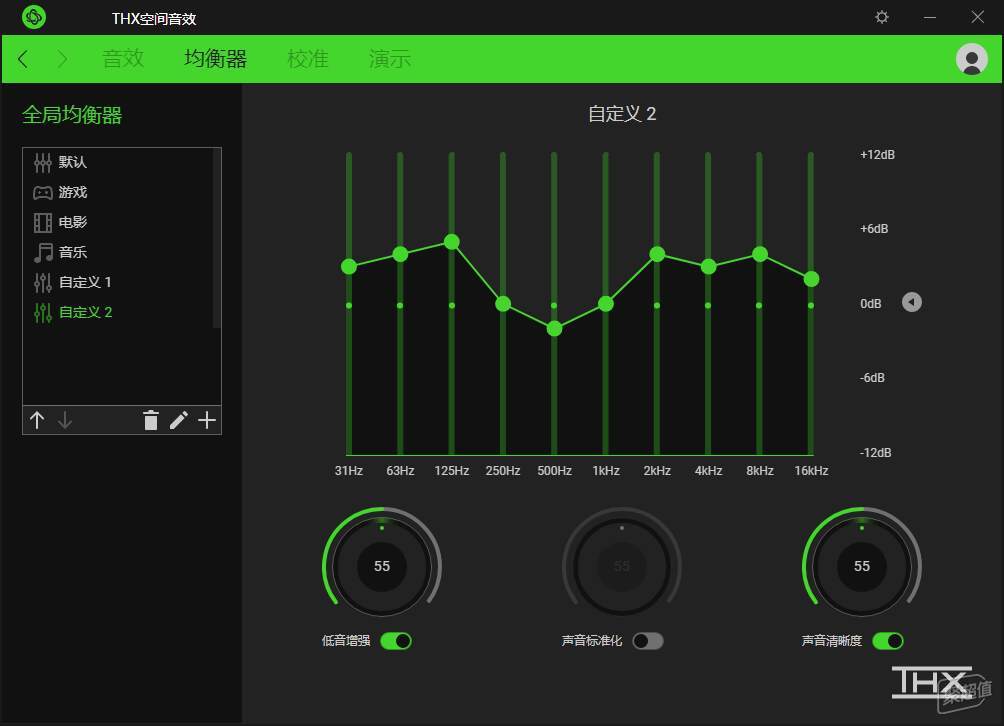Click the 音乐 music note icon
The height and width of the screenshot is (726, 1004).
43,252
